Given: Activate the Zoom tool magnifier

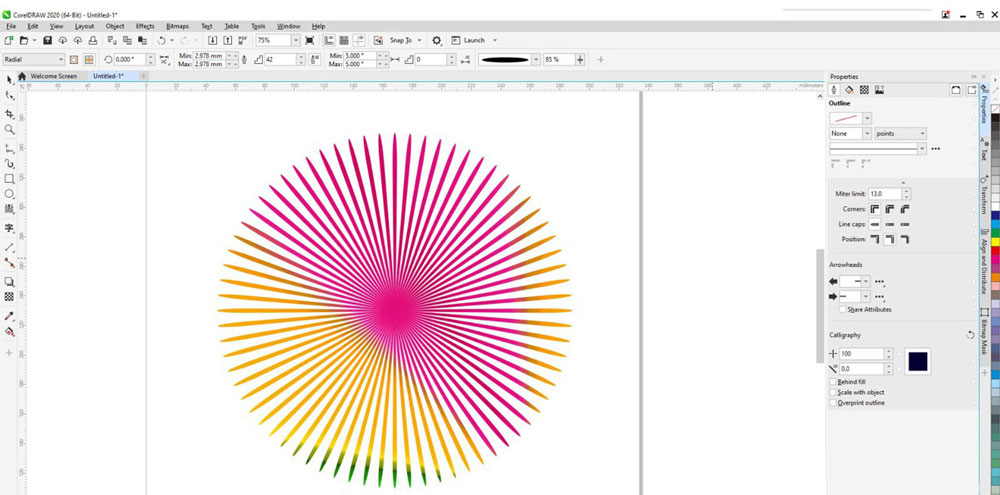Looking at the screenshot, I should (9, 129).
